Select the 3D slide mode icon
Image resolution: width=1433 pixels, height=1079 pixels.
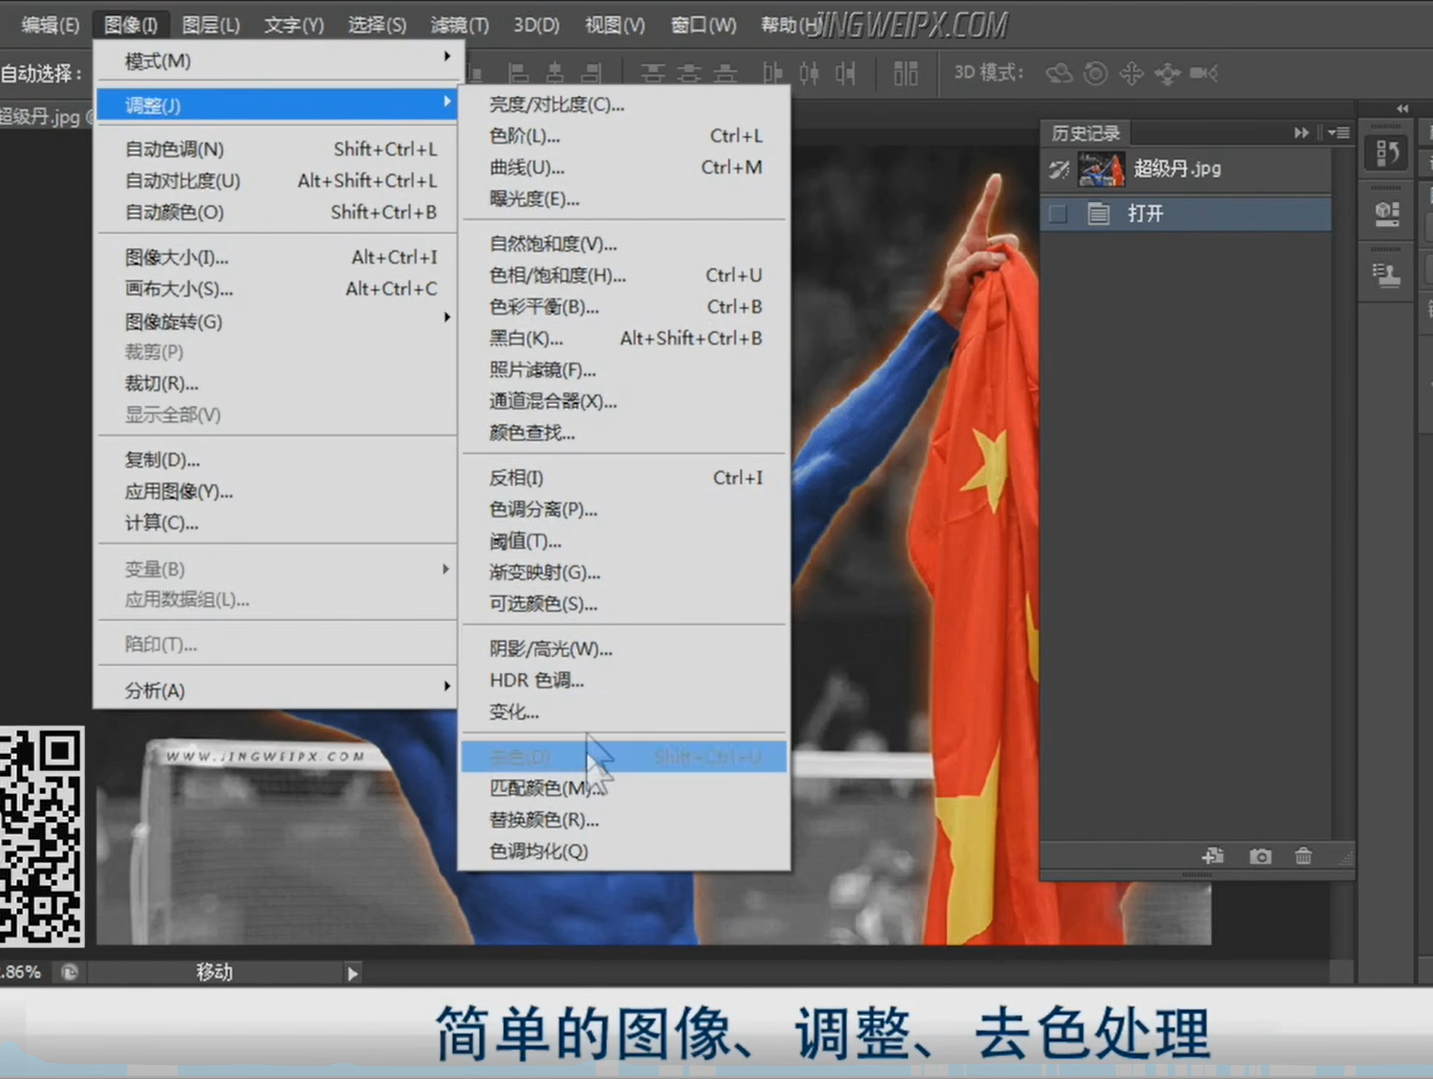click(x=1167, y=73)
